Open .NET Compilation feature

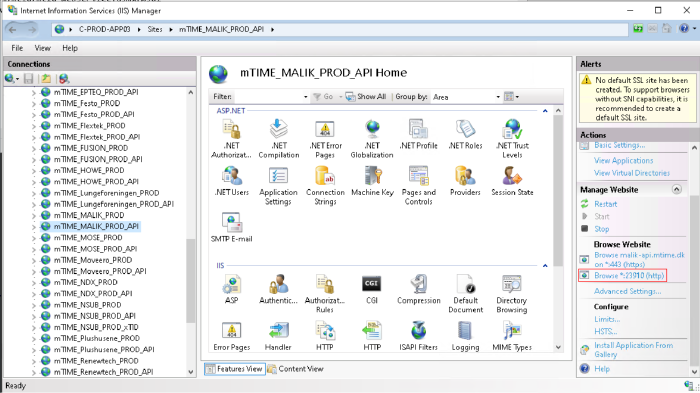(279, 138)
